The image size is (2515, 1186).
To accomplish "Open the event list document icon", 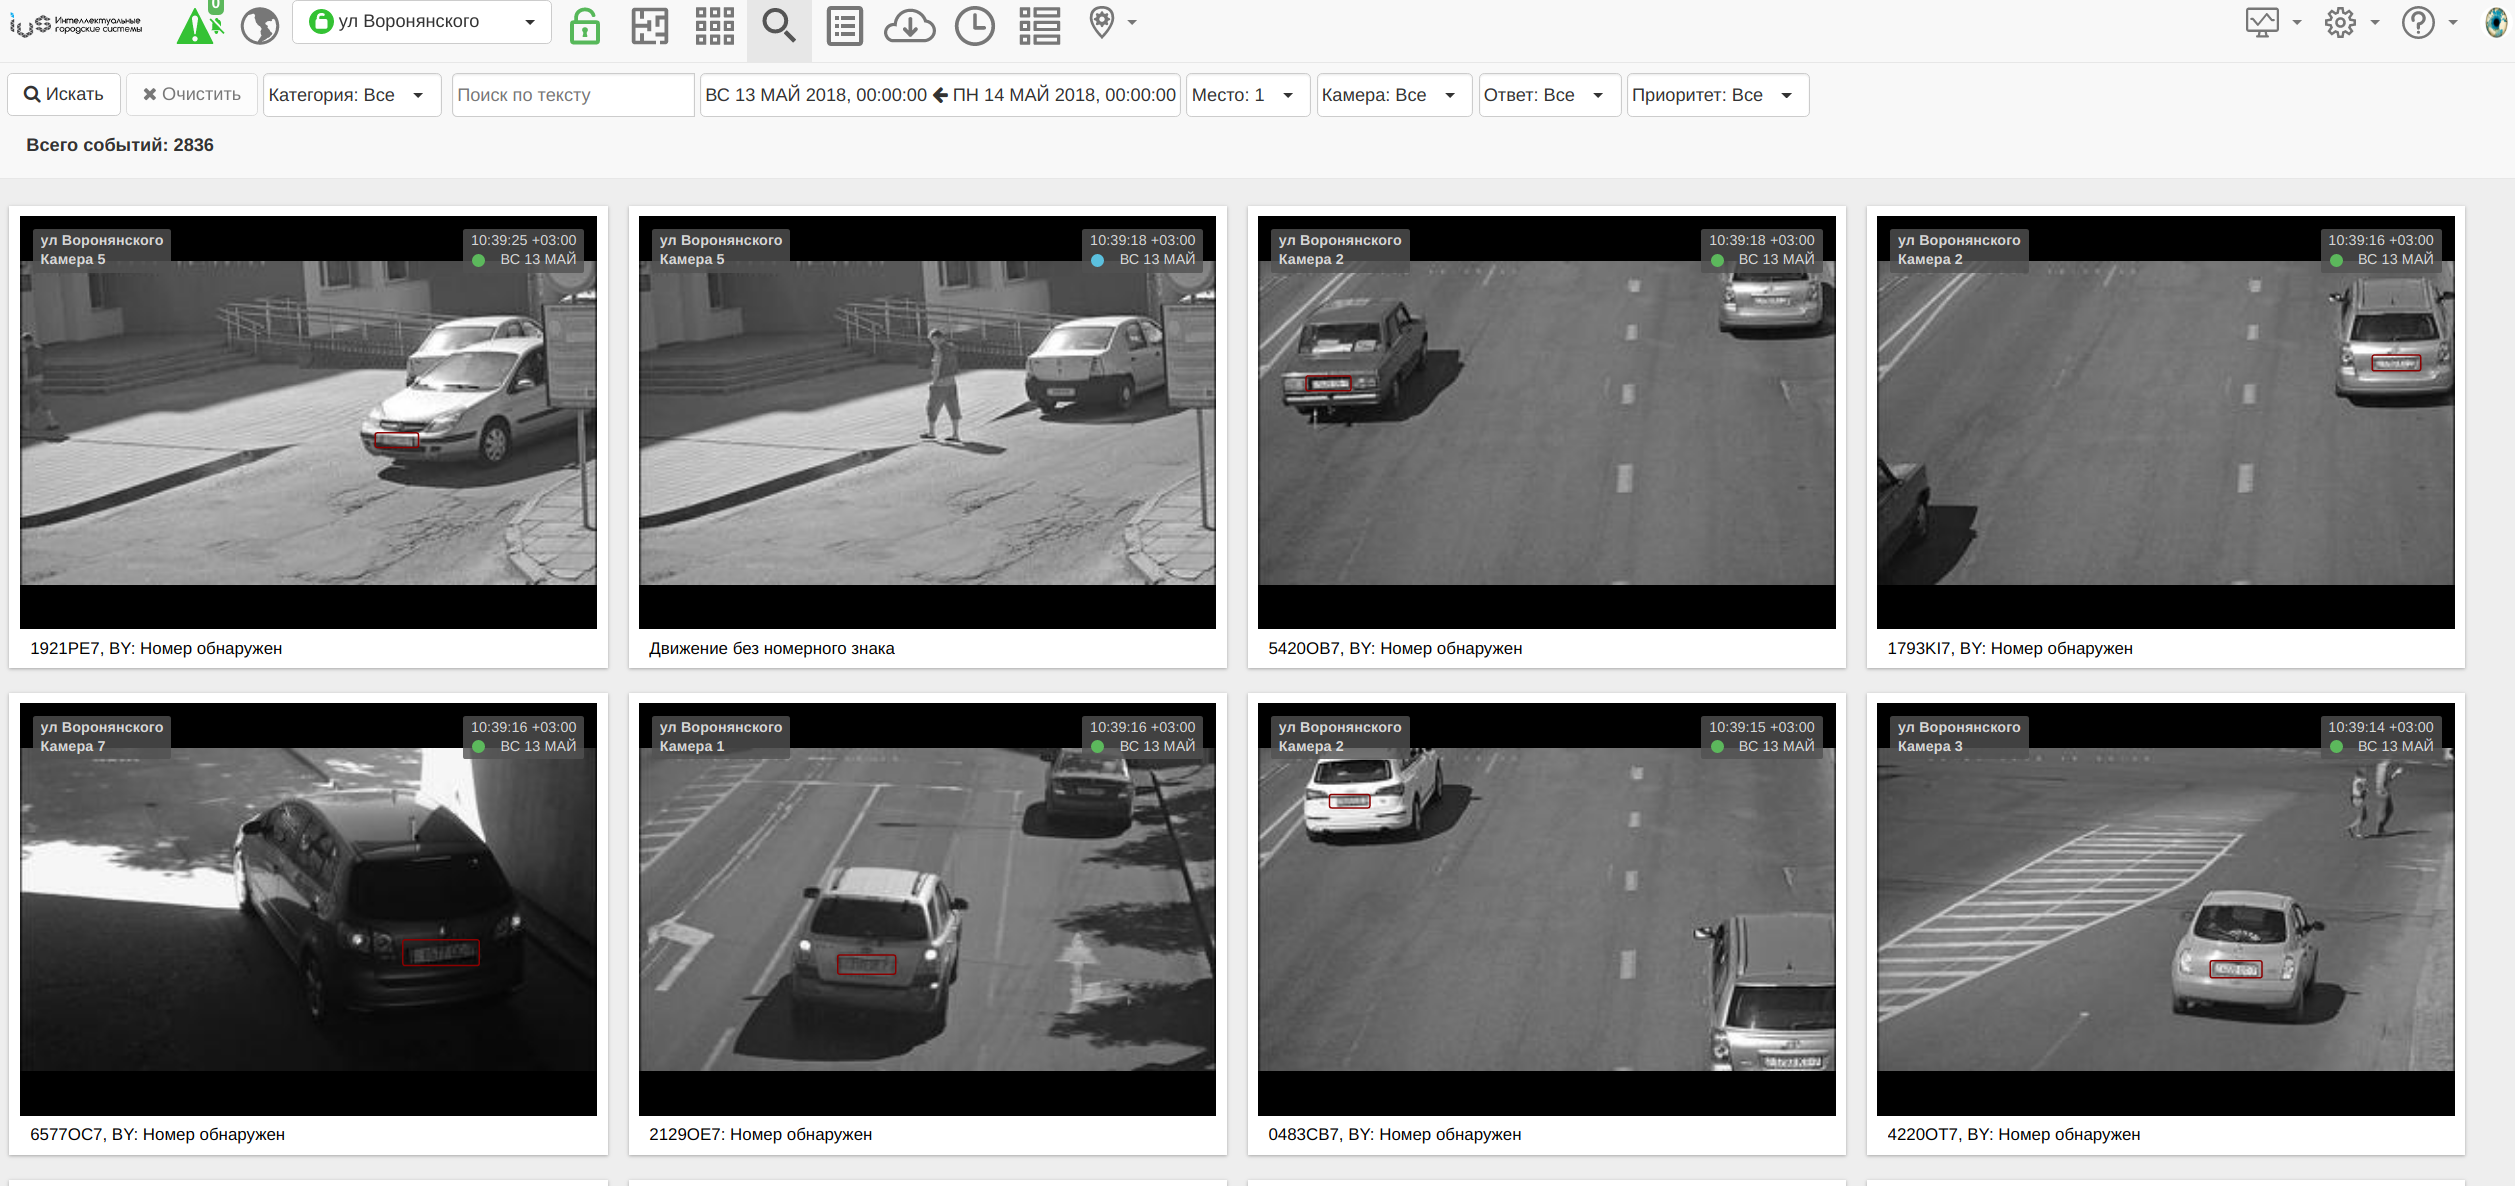I will [x=844, y=25].
